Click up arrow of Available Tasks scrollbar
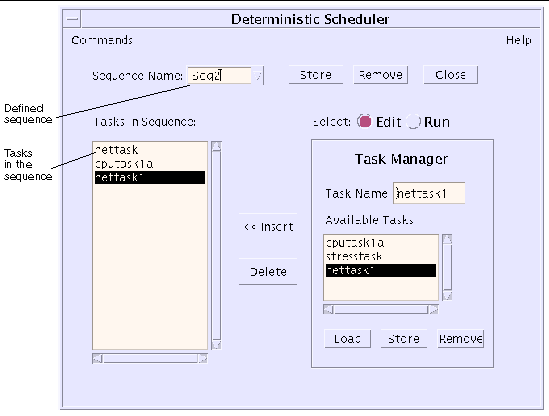The image size is (549, 416). (447, 240)
